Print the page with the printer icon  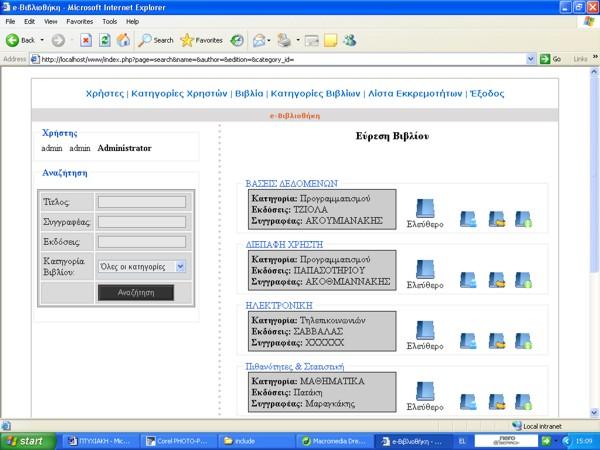(x=284, y=40)
